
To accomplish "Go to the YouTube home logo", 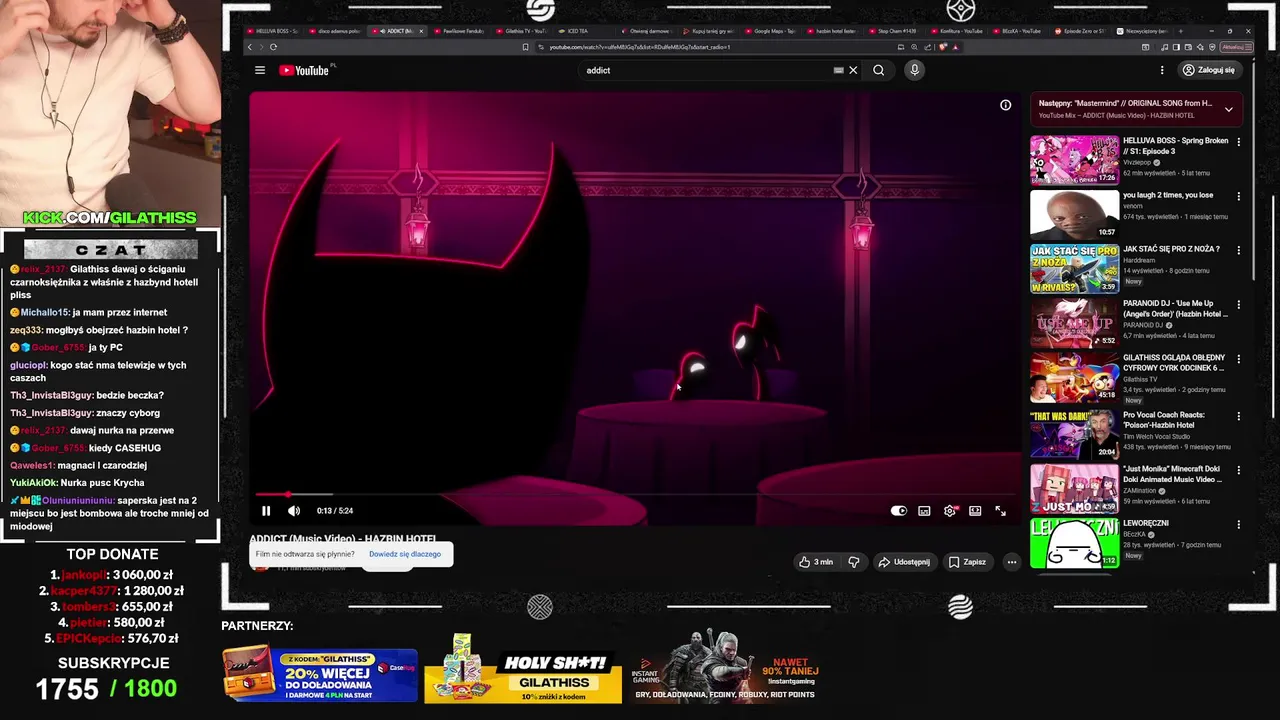I will 305,70.
